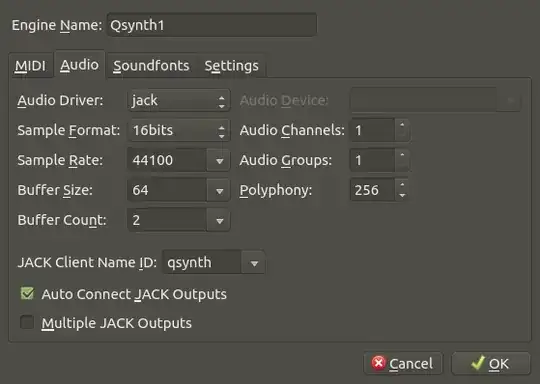
Task: Switch to the MIDI tab
Action: point(31,65)
